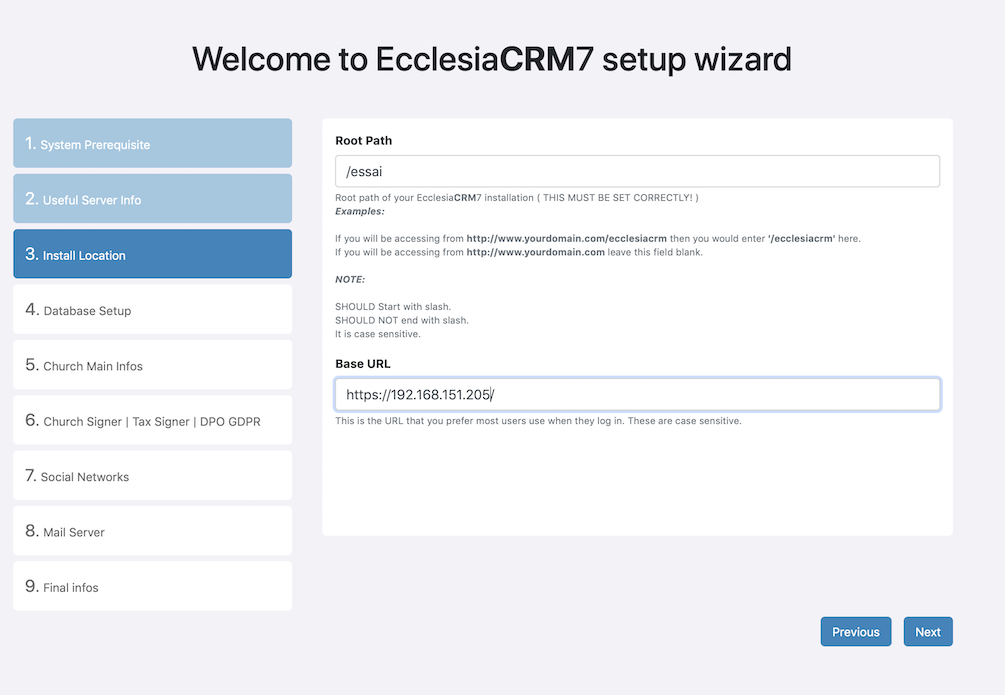The height and width of the screenshot is (695, 1005).
Task: Click the Root Path input field
Action: coord(637,171)
